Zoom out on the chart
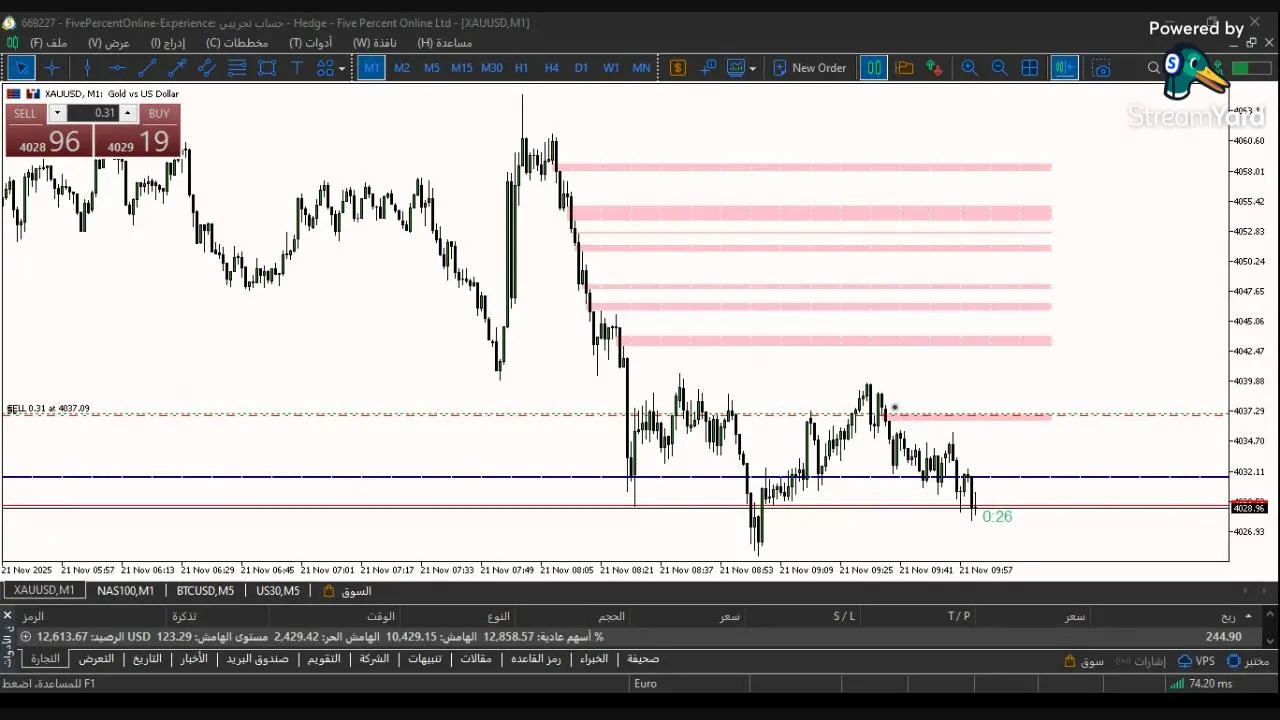The width and height of the screenshot is (1280, 720). 999,68
